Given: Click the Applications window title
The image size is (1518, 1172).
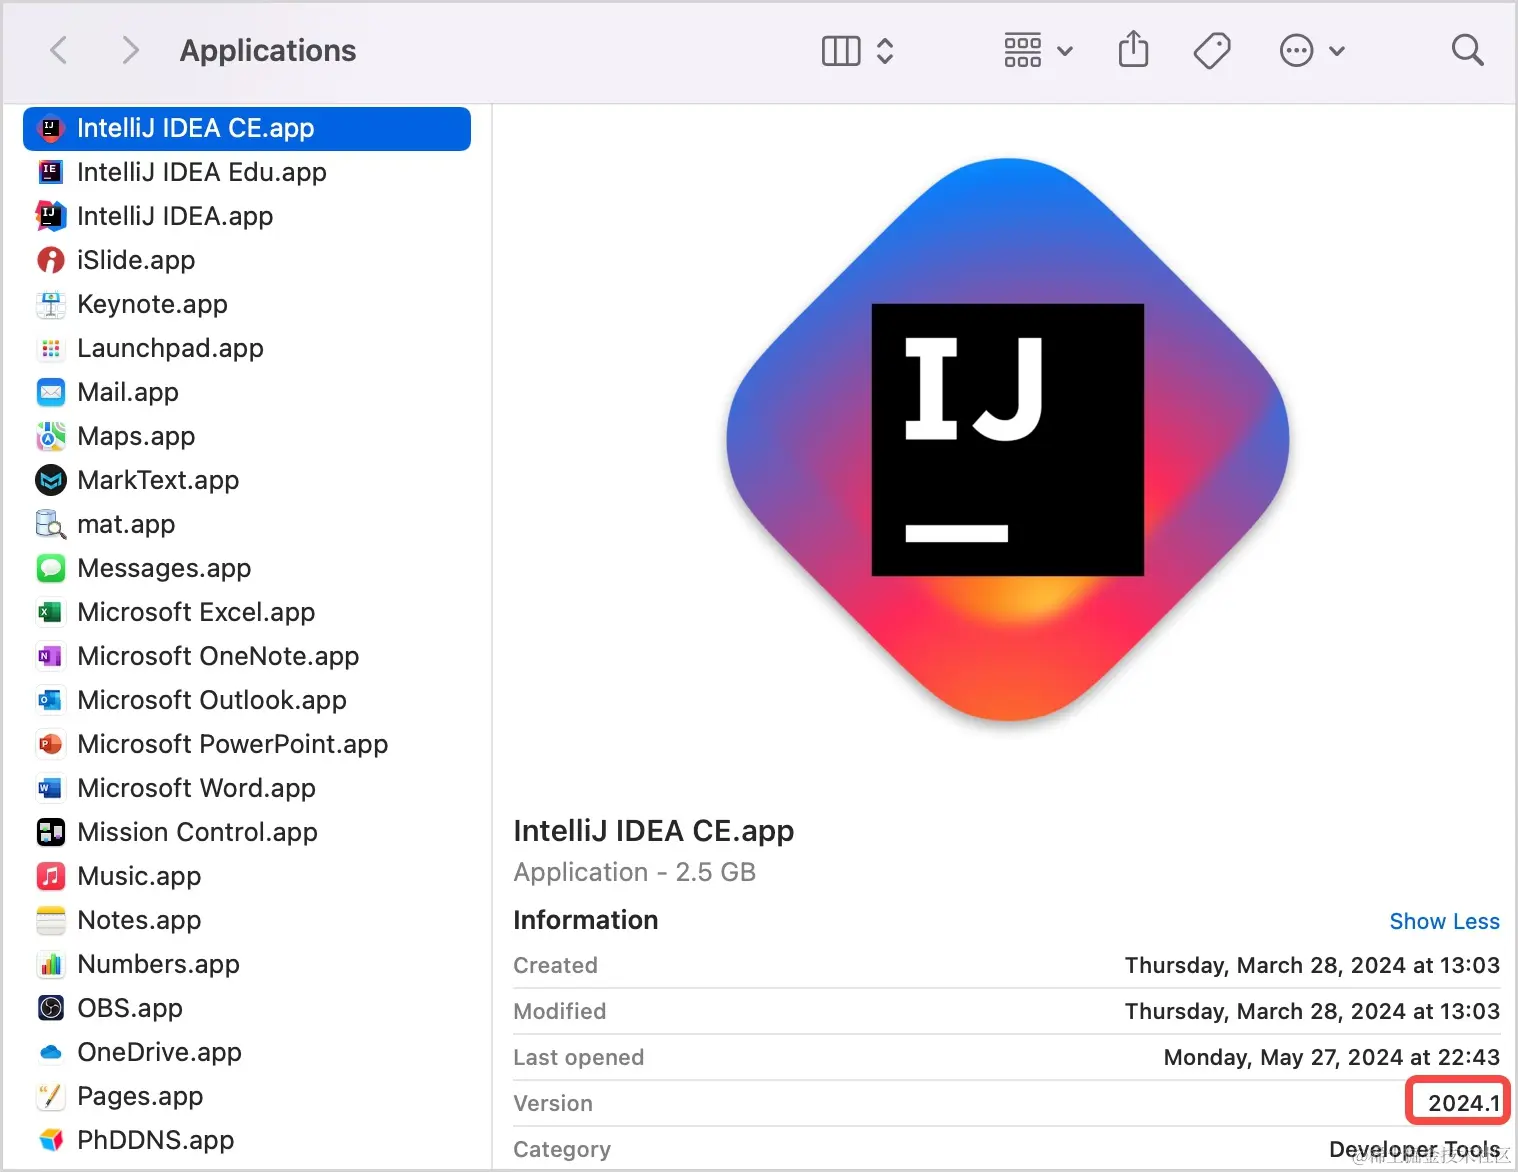Looking at the screenshot, I should tap(268, 50).
